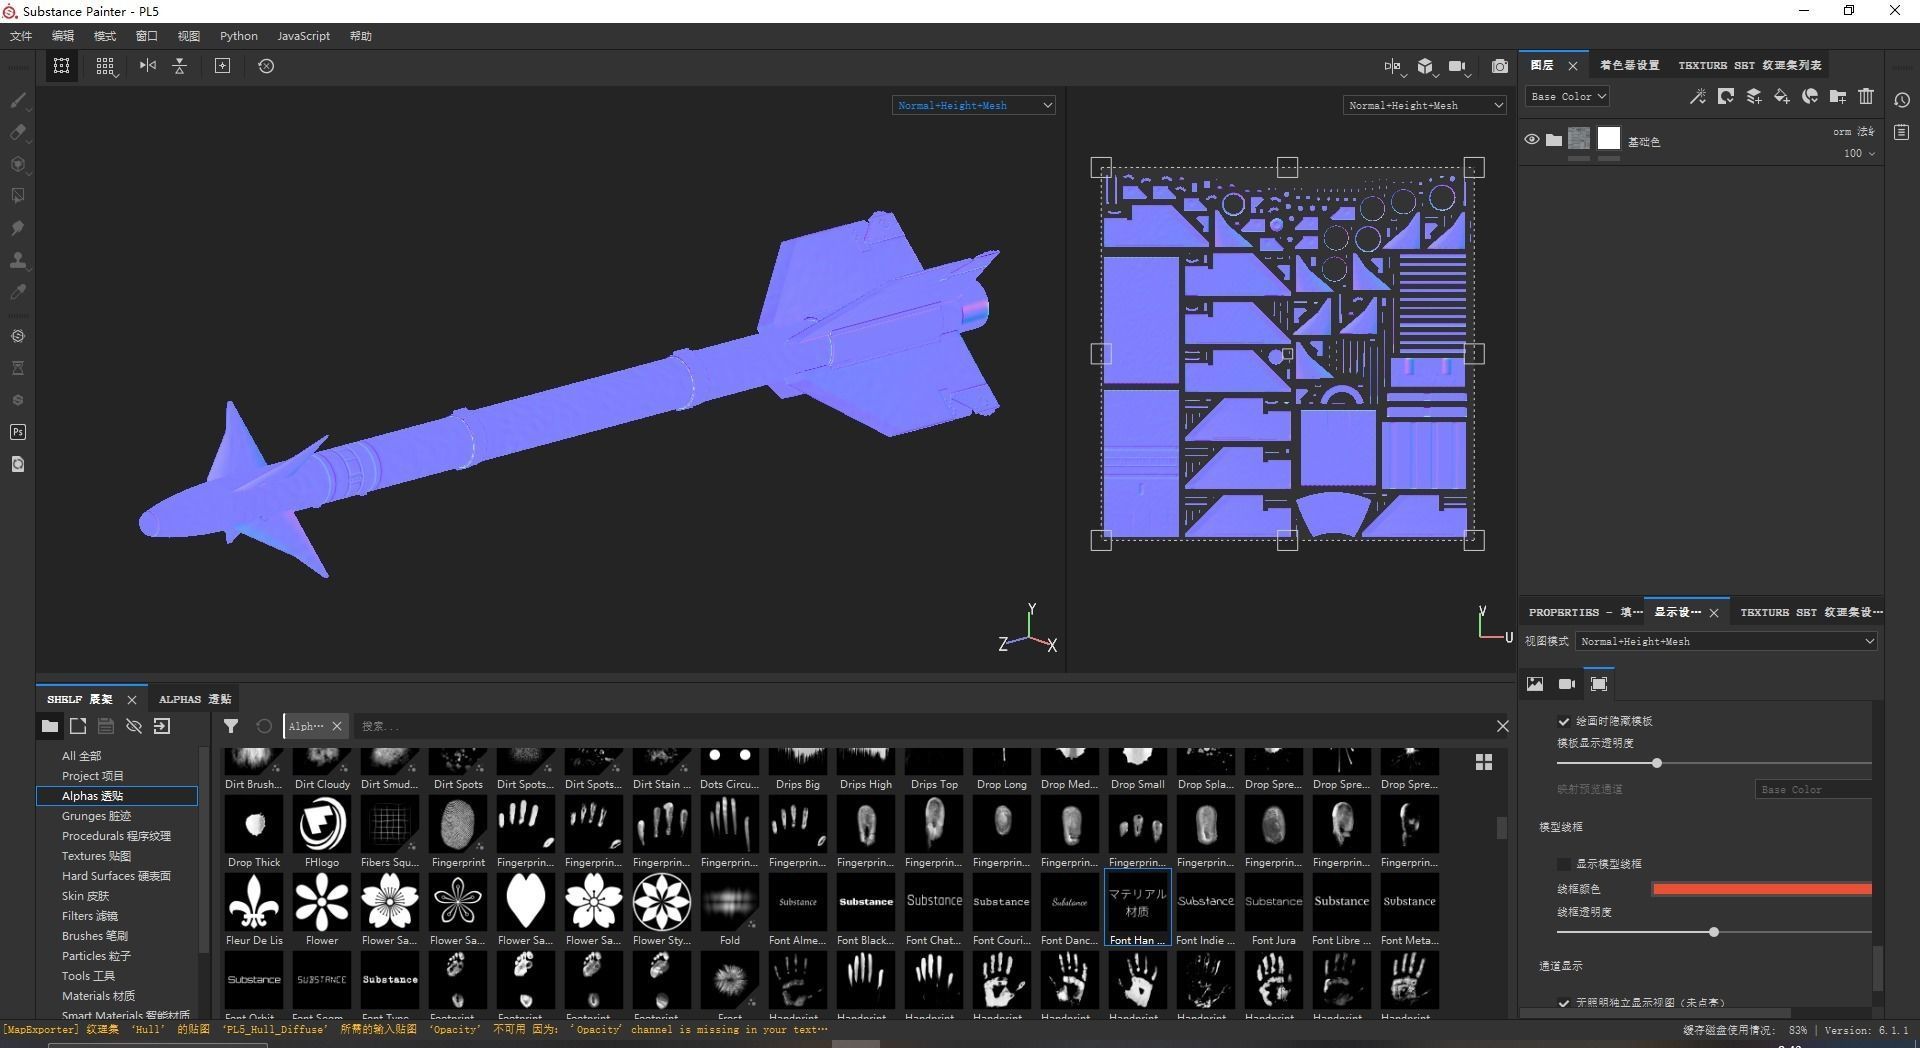
Task: Select the Paint brush tool
Action: point(18,100)
